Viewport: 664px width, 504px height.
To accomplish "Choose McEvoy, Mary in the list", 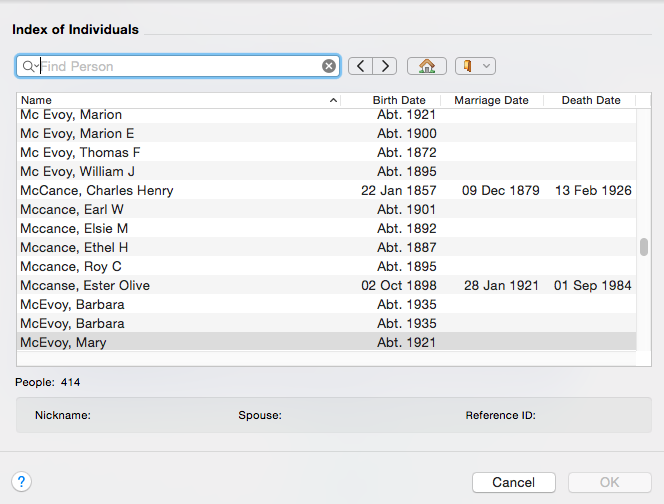I will [x=63, y=342].
